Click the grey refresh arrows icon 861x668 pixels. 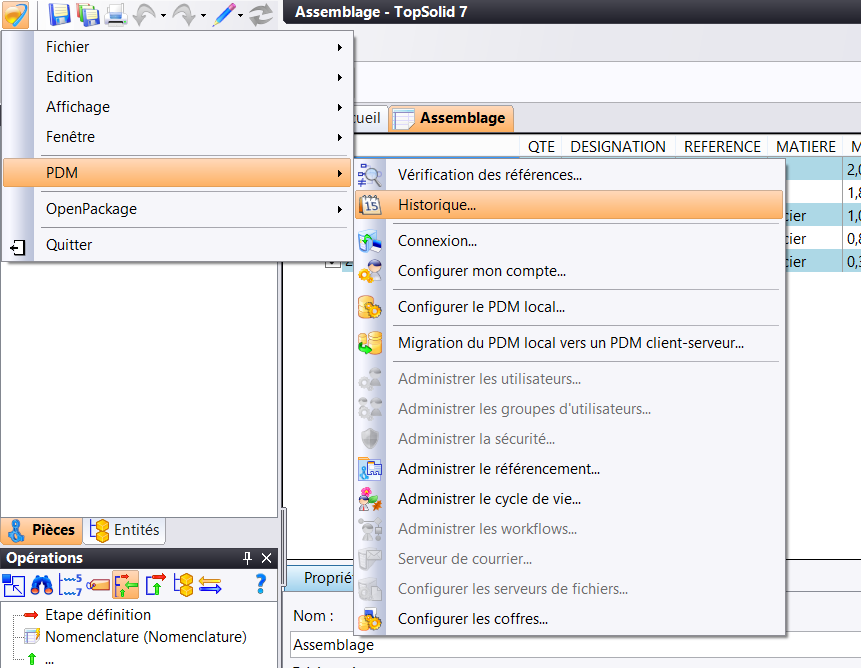point(261,15)
